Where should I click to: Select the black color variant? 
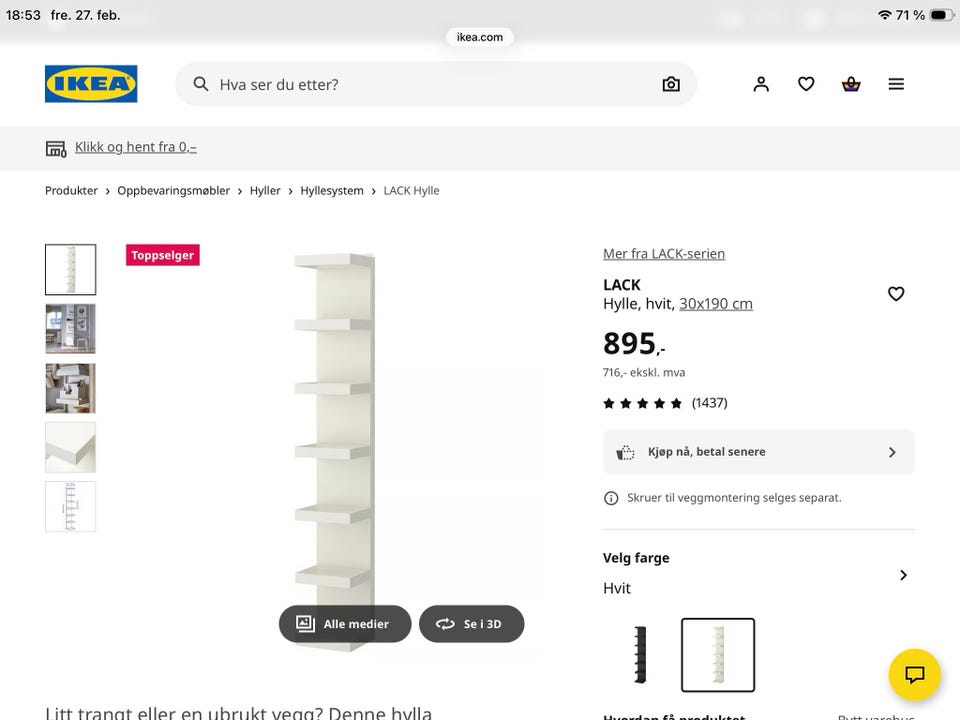pos(640,655)
